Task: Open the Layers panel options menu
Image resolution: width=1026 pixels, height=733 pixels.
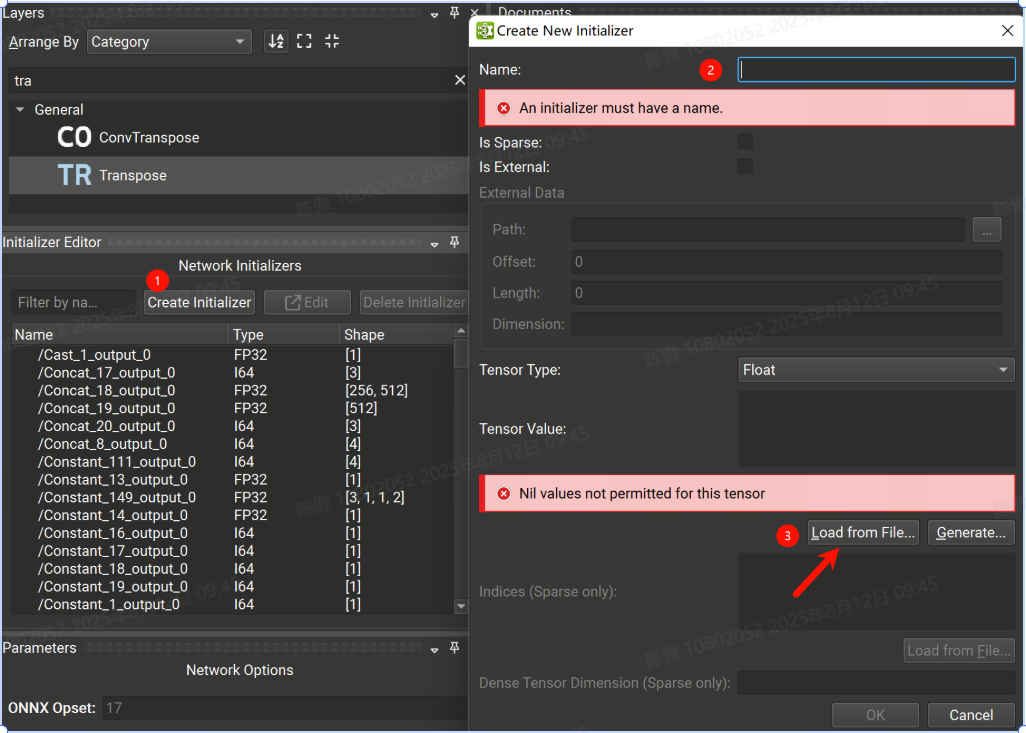Action: [434, 14]
